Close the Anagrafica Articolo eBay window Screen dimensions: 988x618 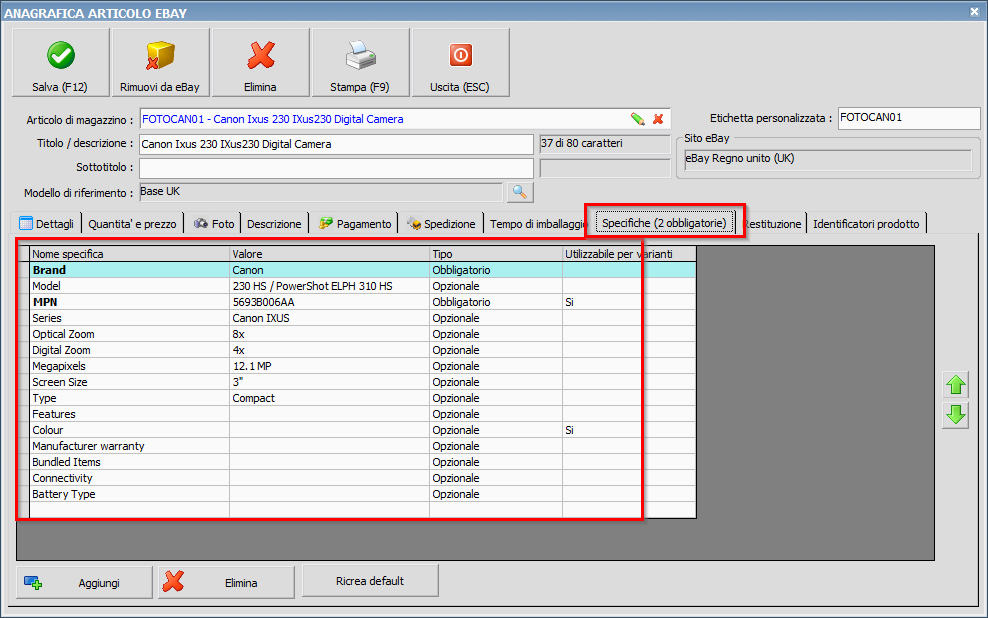[x=974, y=11]
